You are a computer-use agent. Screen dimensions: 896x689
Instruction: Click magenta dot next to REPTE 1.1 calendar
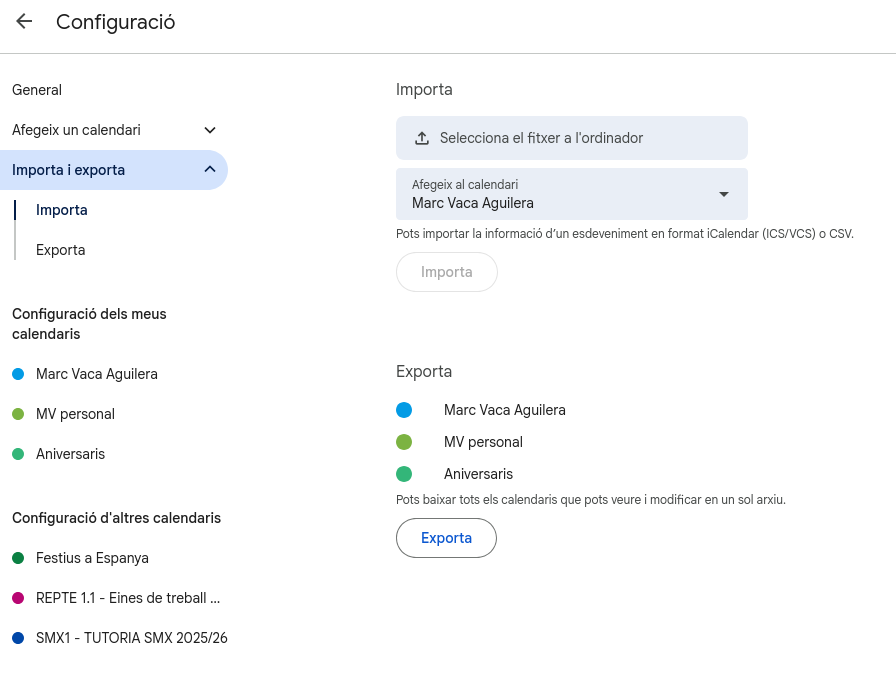pos(18,598)
